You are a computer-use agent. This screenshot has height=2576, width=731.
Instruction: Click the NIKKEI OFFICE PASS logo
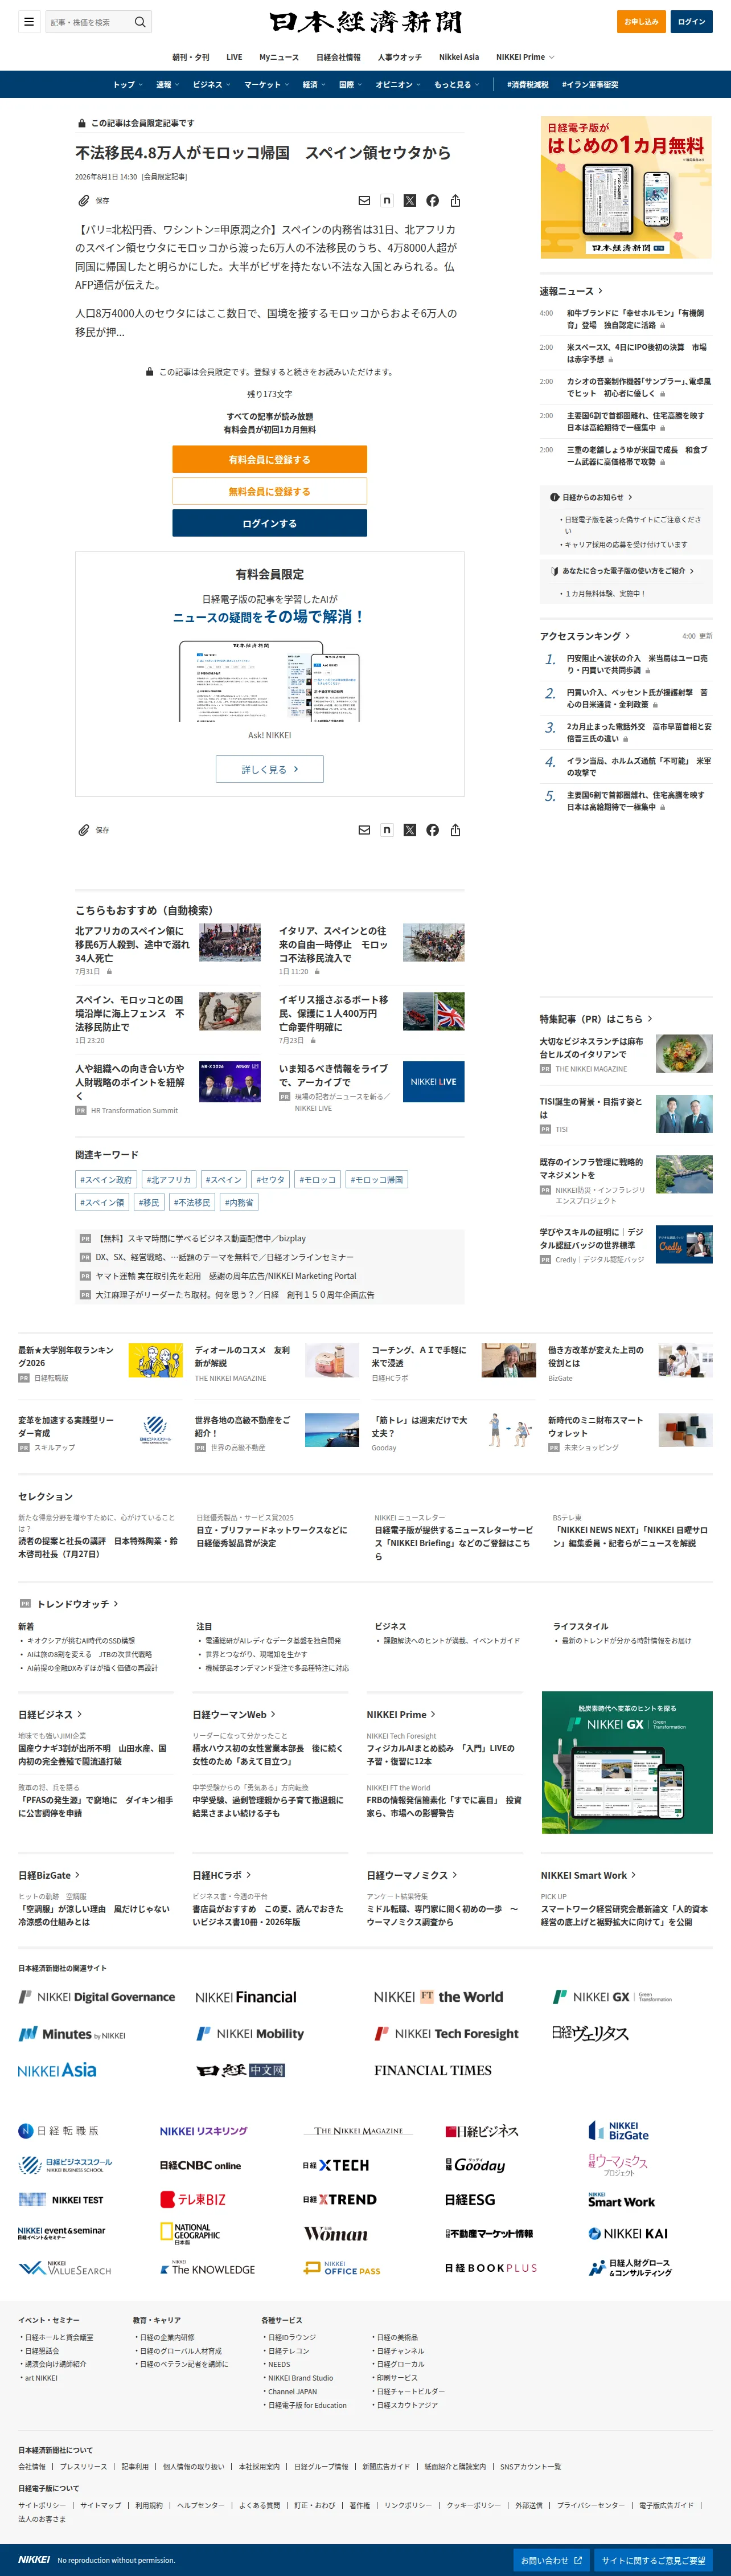(x=343, y=2268)
